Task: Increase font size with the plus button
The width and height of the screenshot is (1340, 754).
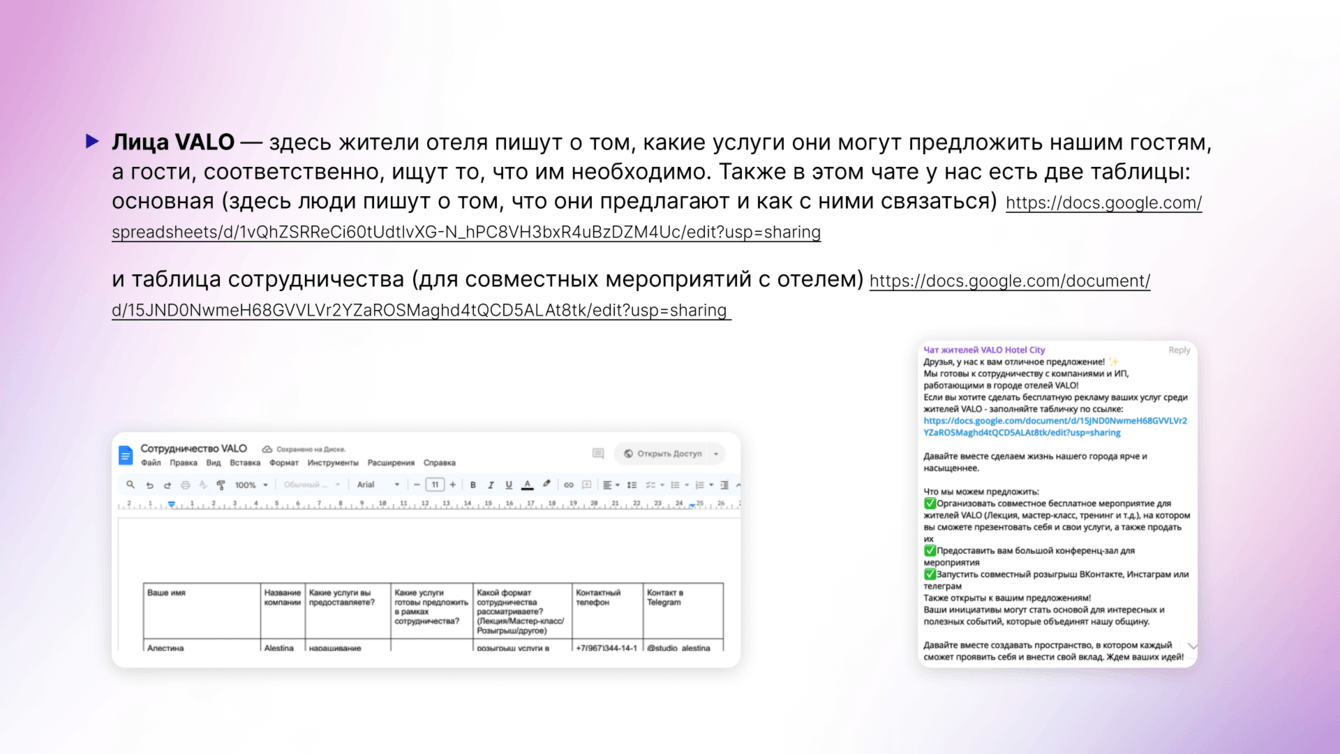Action: 453,485
